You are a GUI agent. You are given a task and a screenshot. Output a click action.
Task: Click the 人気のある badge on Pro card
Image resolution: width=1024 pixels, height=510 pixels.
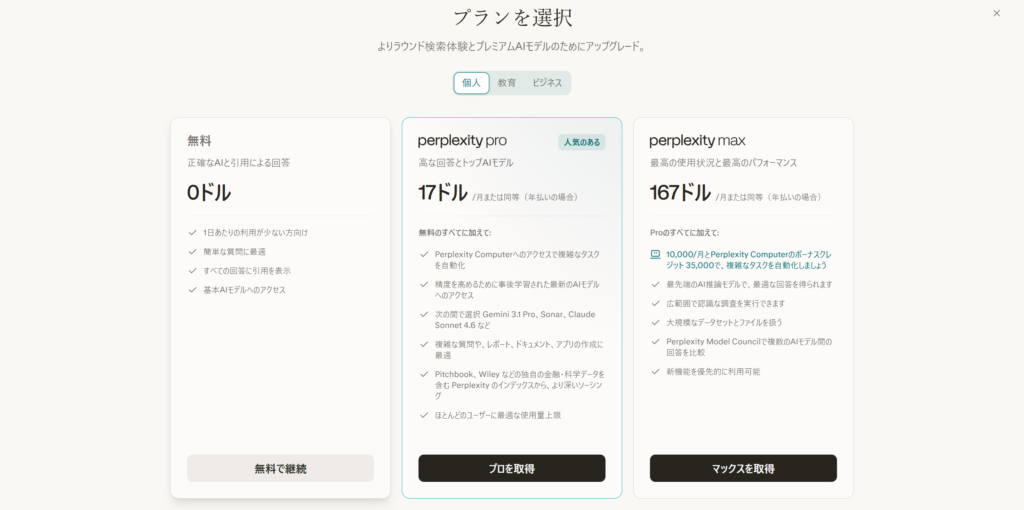coord(582,142)
